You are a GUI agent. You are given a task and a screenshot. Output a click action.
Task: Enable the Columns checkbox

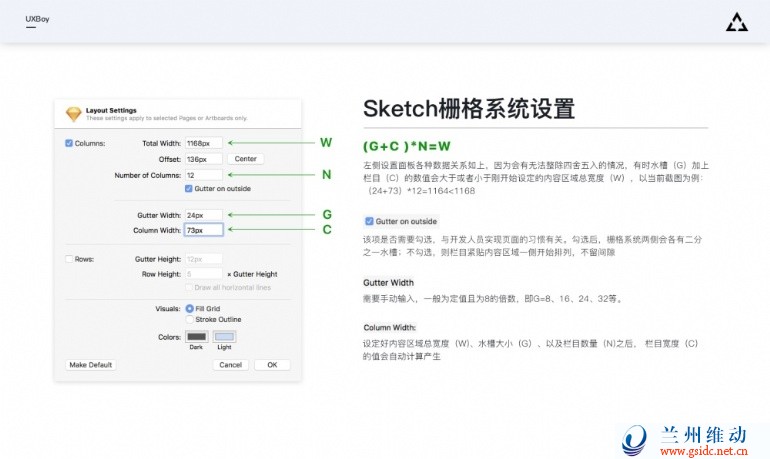[x=69, y=143]
